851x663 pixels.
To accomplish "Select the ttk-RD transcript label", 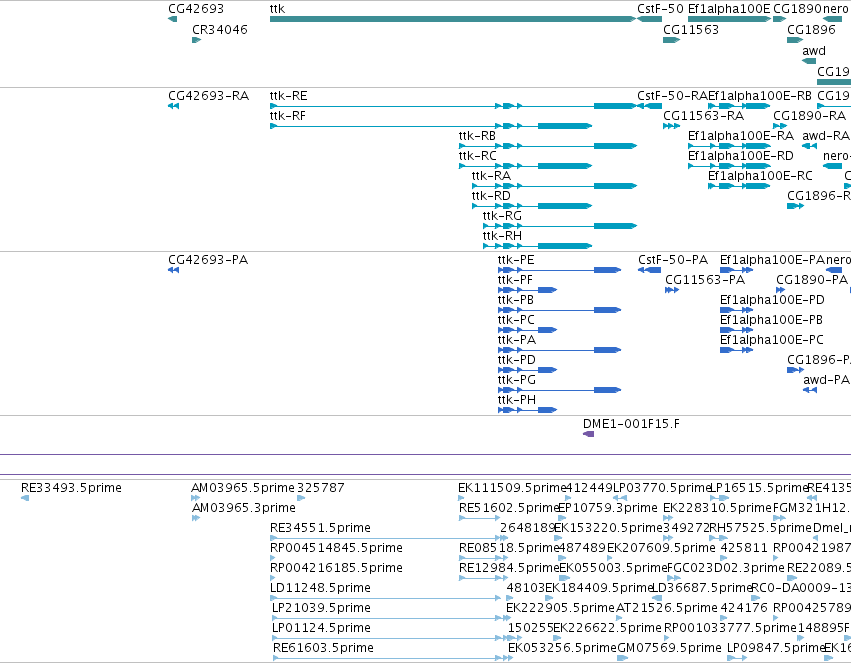I will 491,196.
